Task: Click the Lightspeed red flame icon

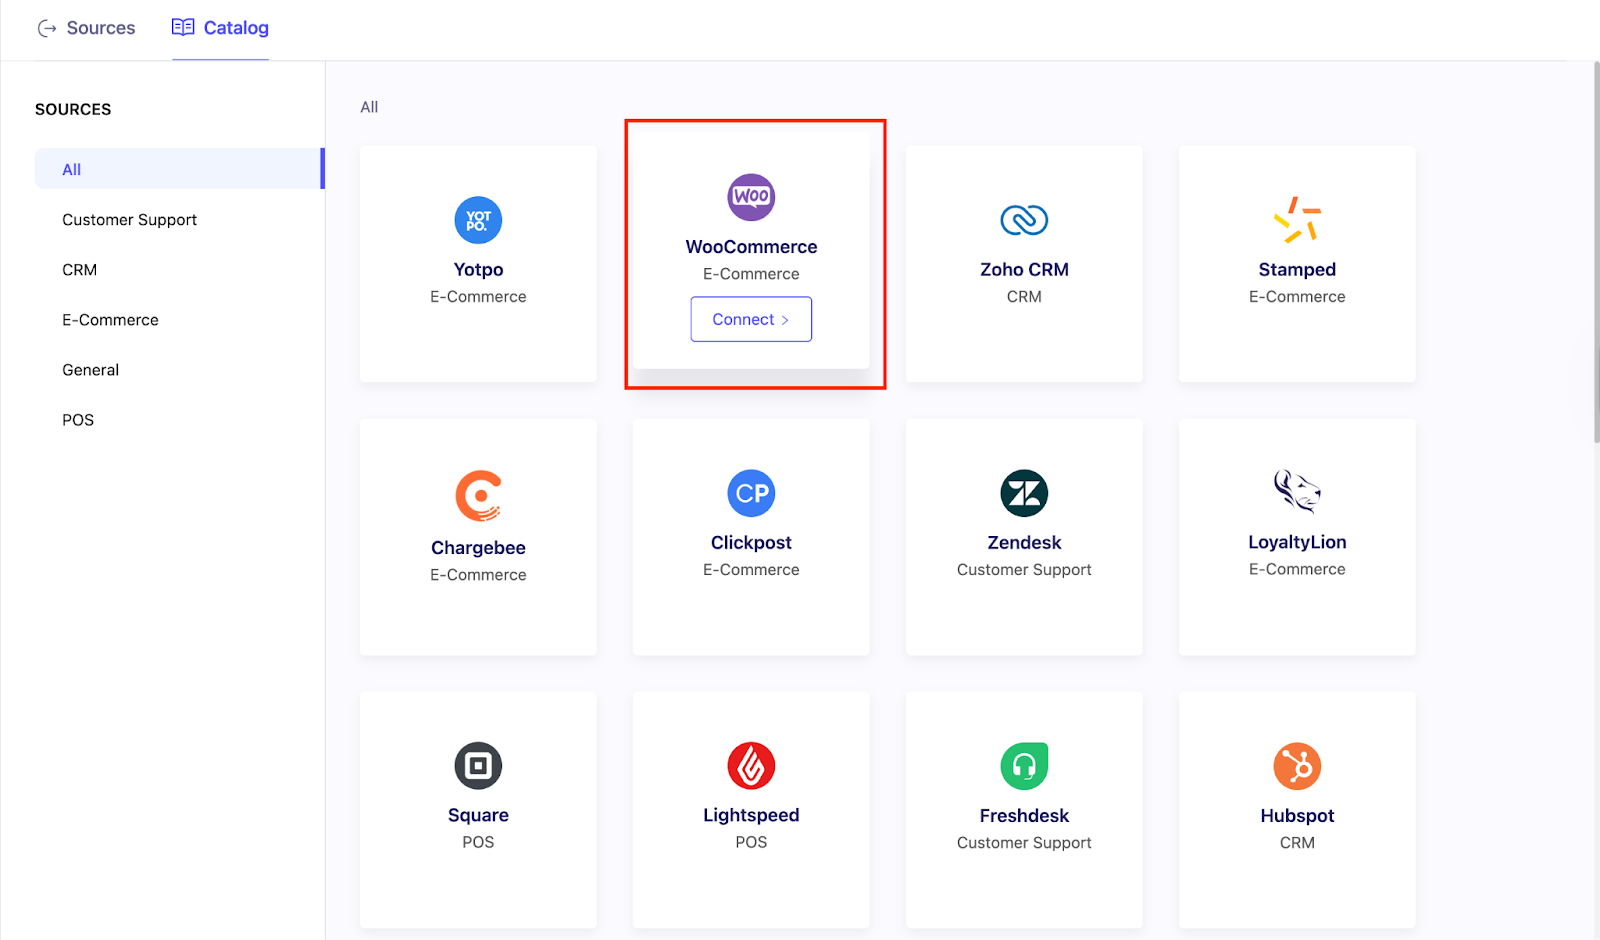Action: 751,766
